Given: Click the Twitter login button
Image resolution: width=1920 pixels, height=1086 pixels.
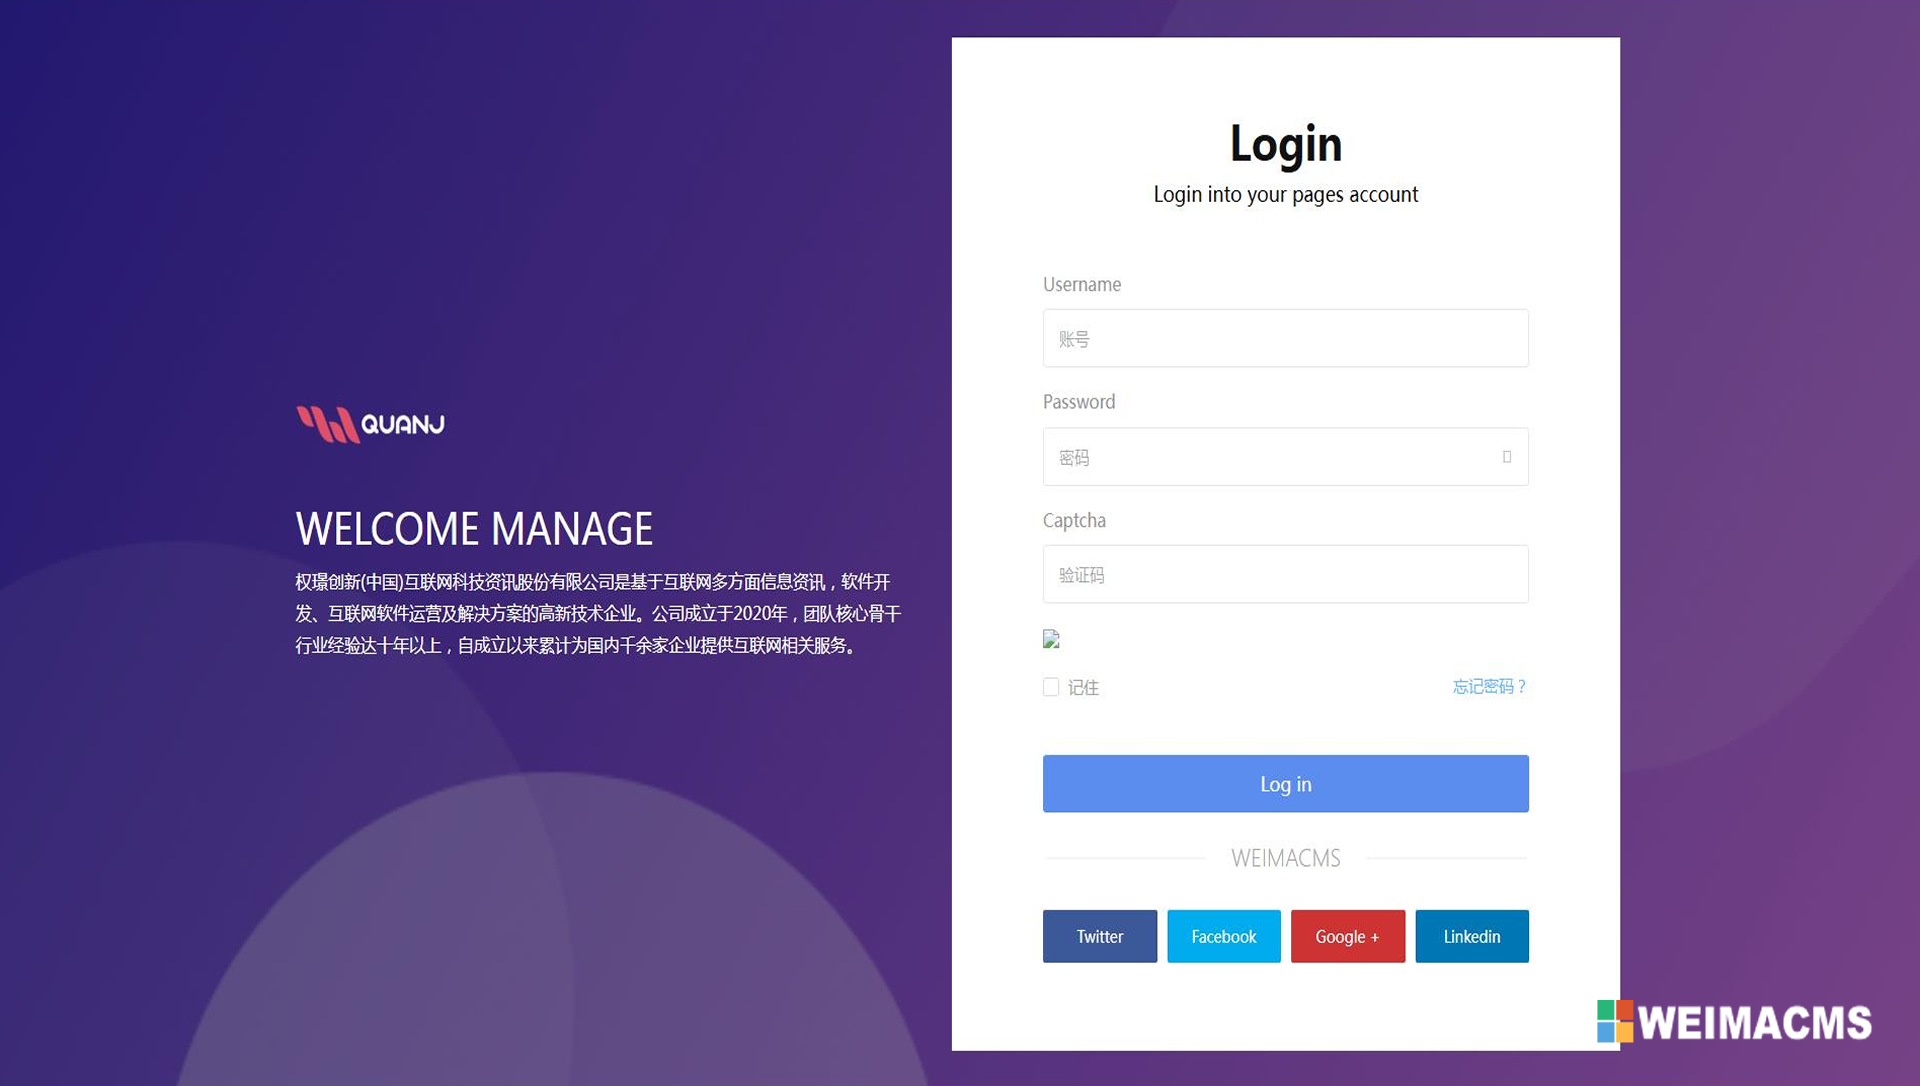Looking at the screenshot, I should (1099, 936).
